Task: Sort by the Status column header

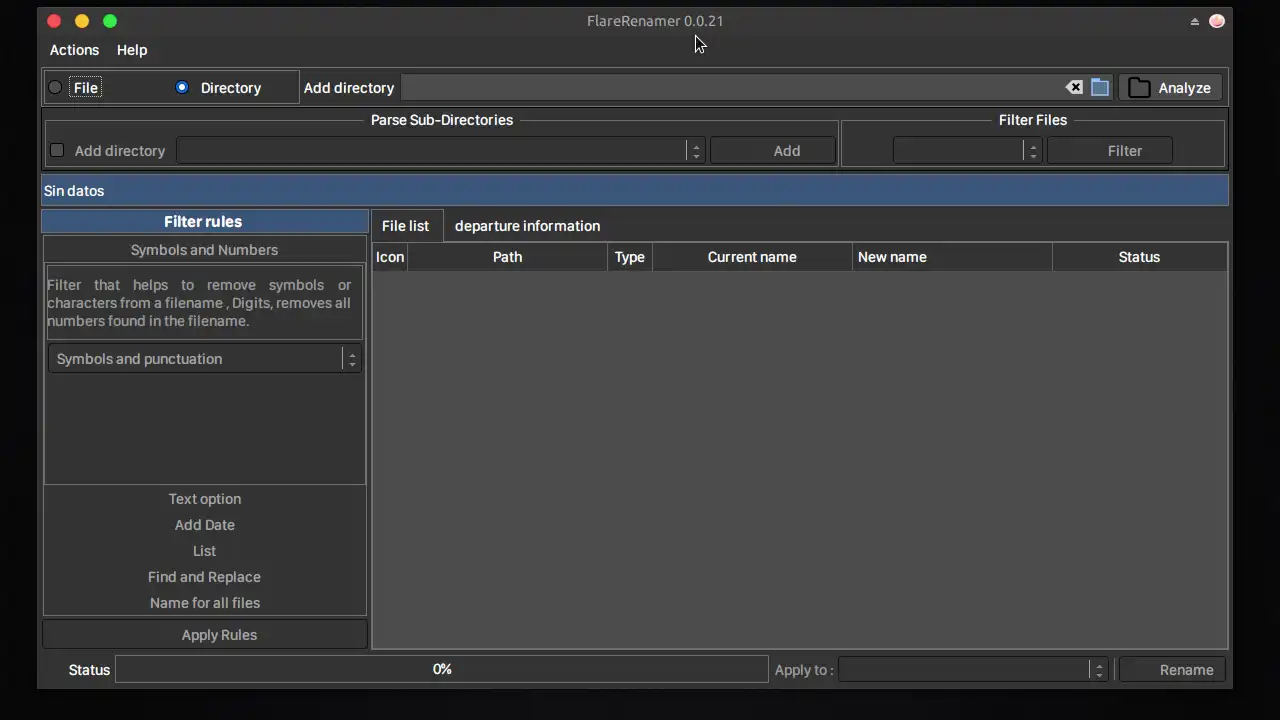Action: [x=1139, y=257]
